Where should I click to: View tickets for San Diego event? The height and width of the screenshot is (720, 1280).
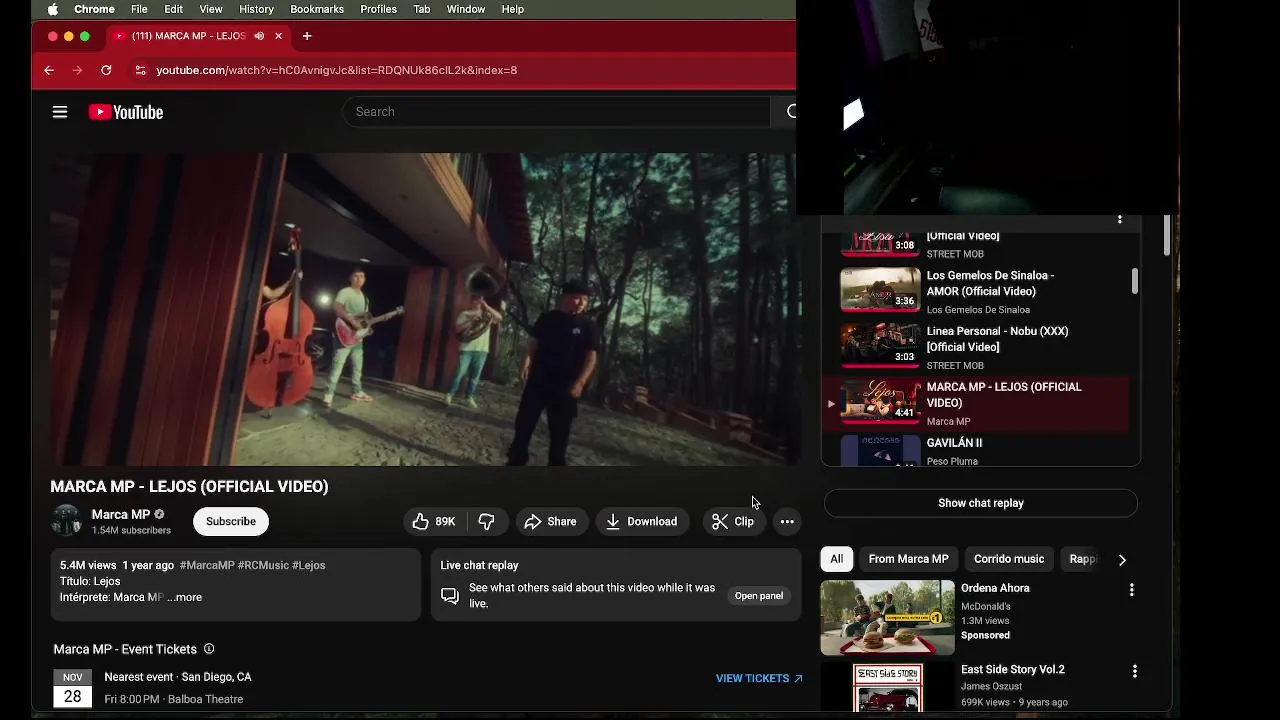click(x=759, y=678)
